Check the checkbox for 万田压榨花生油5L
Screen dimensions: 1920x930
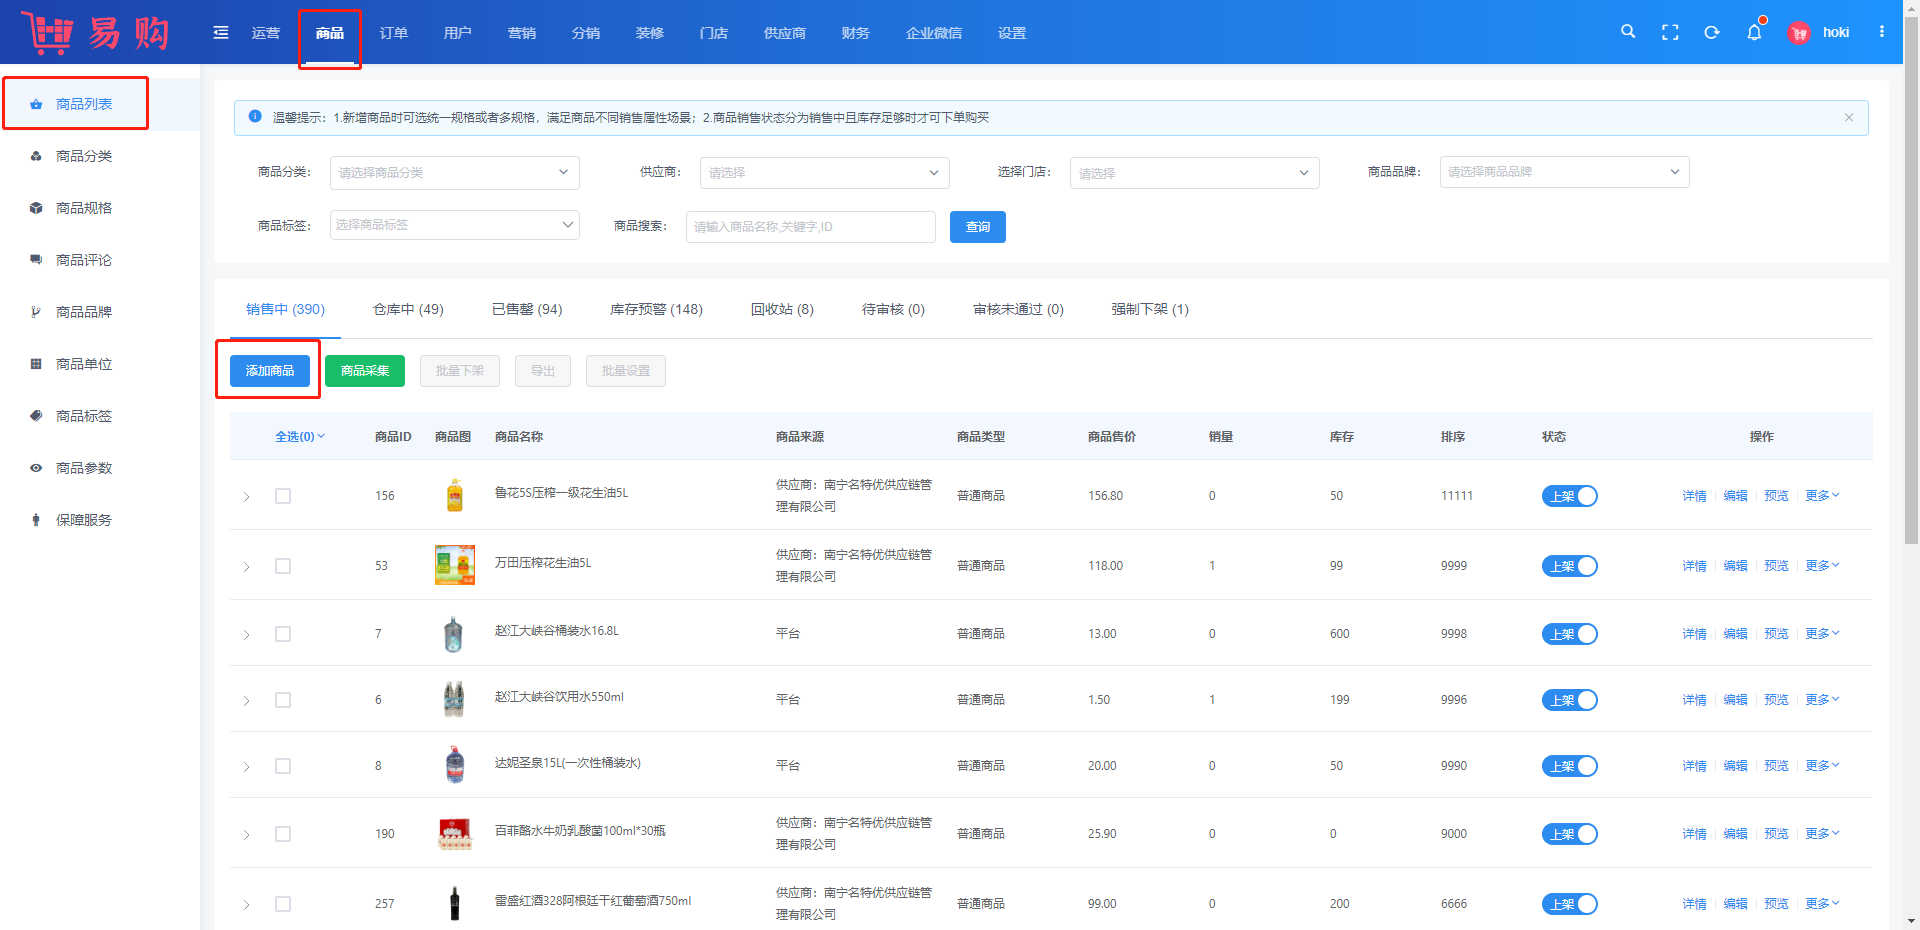[283, 566]
